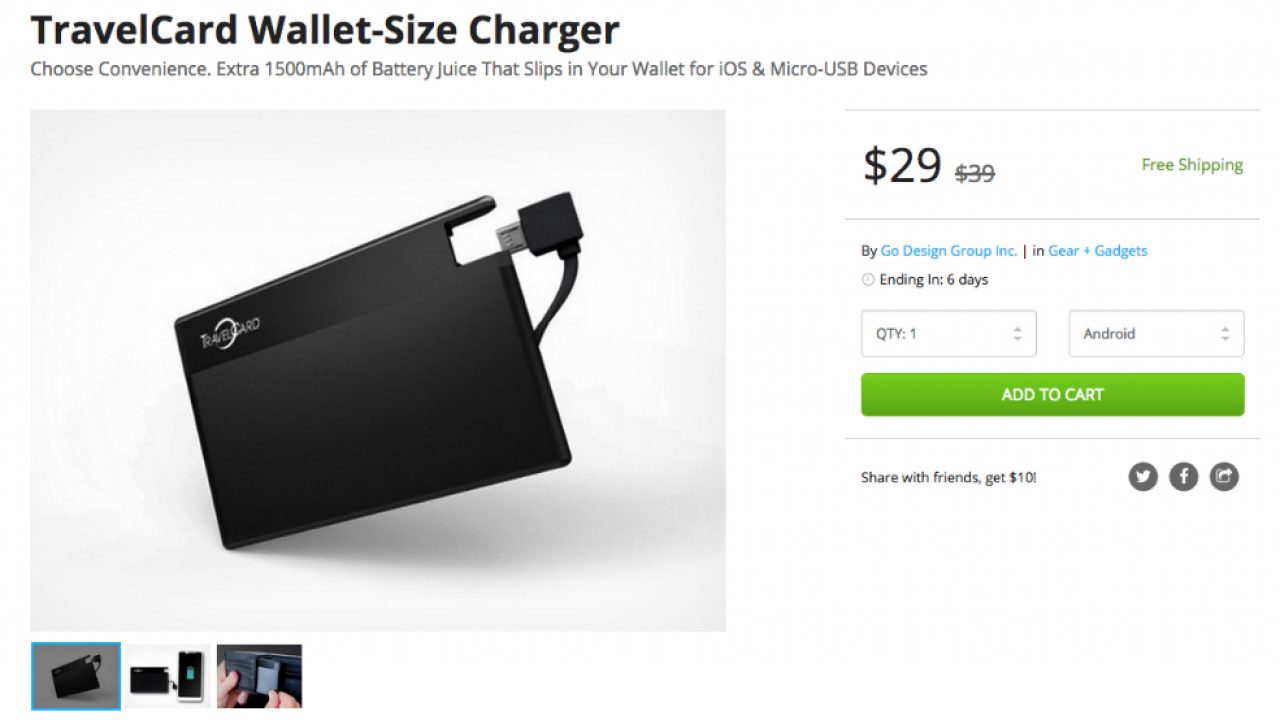
Task: Click the QTY selector arrows
Action: tap(1017, 334)
